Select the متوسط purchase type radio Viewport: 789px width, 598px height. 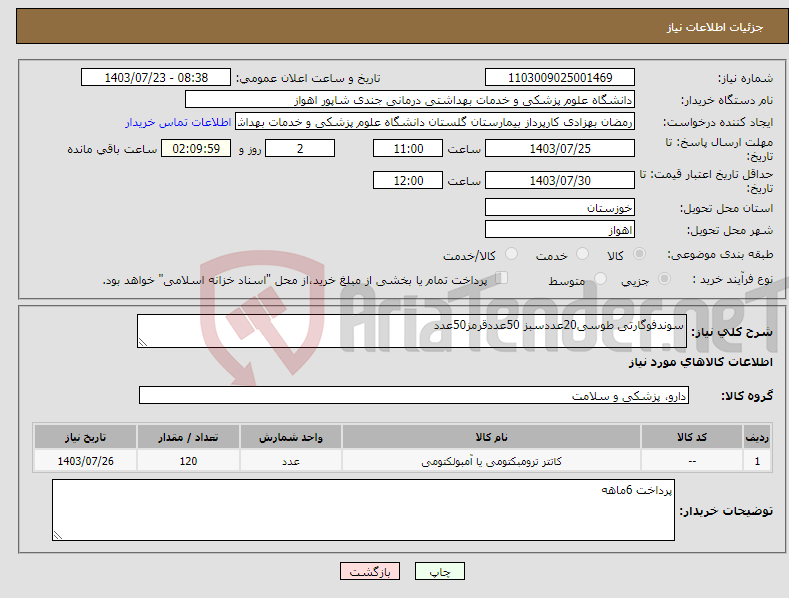[600, 279]
